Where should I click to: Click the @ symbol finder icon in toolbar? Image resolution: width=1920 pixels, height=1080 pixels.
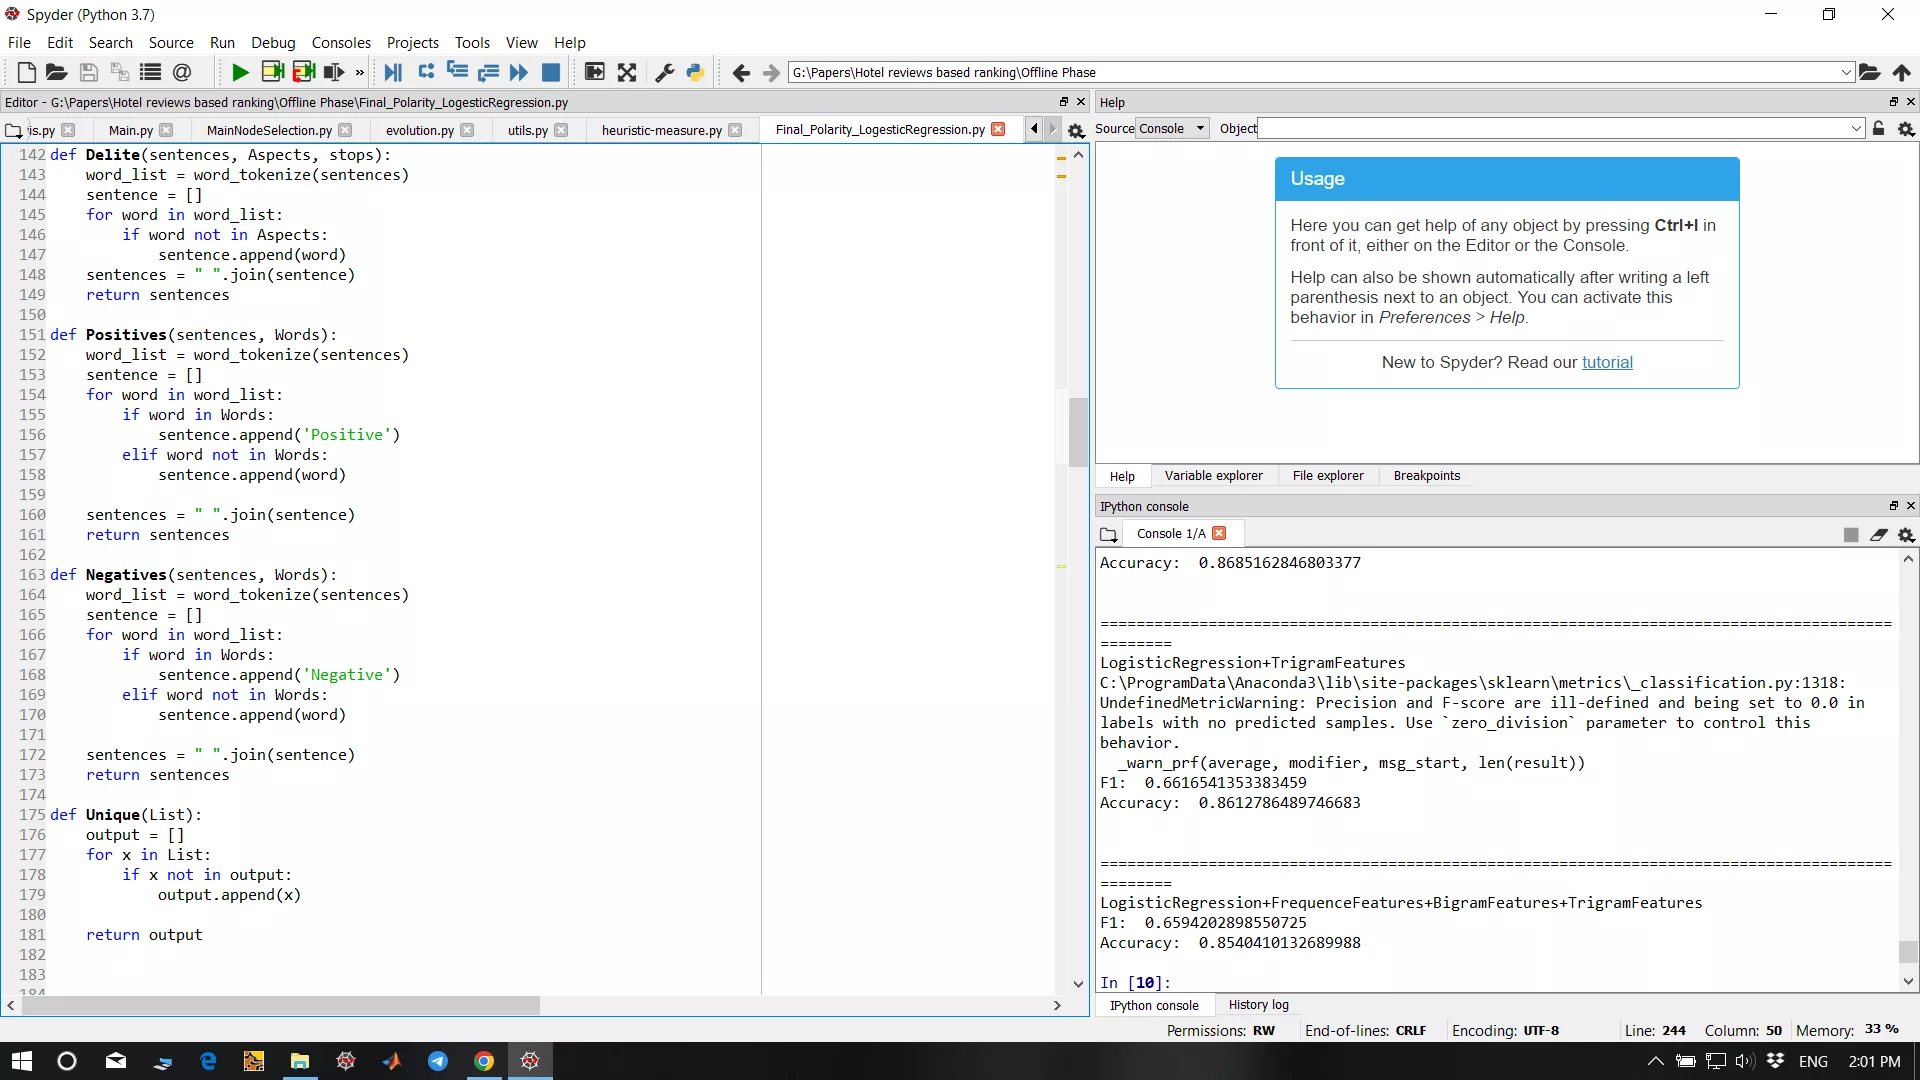[x=181, y=72]
